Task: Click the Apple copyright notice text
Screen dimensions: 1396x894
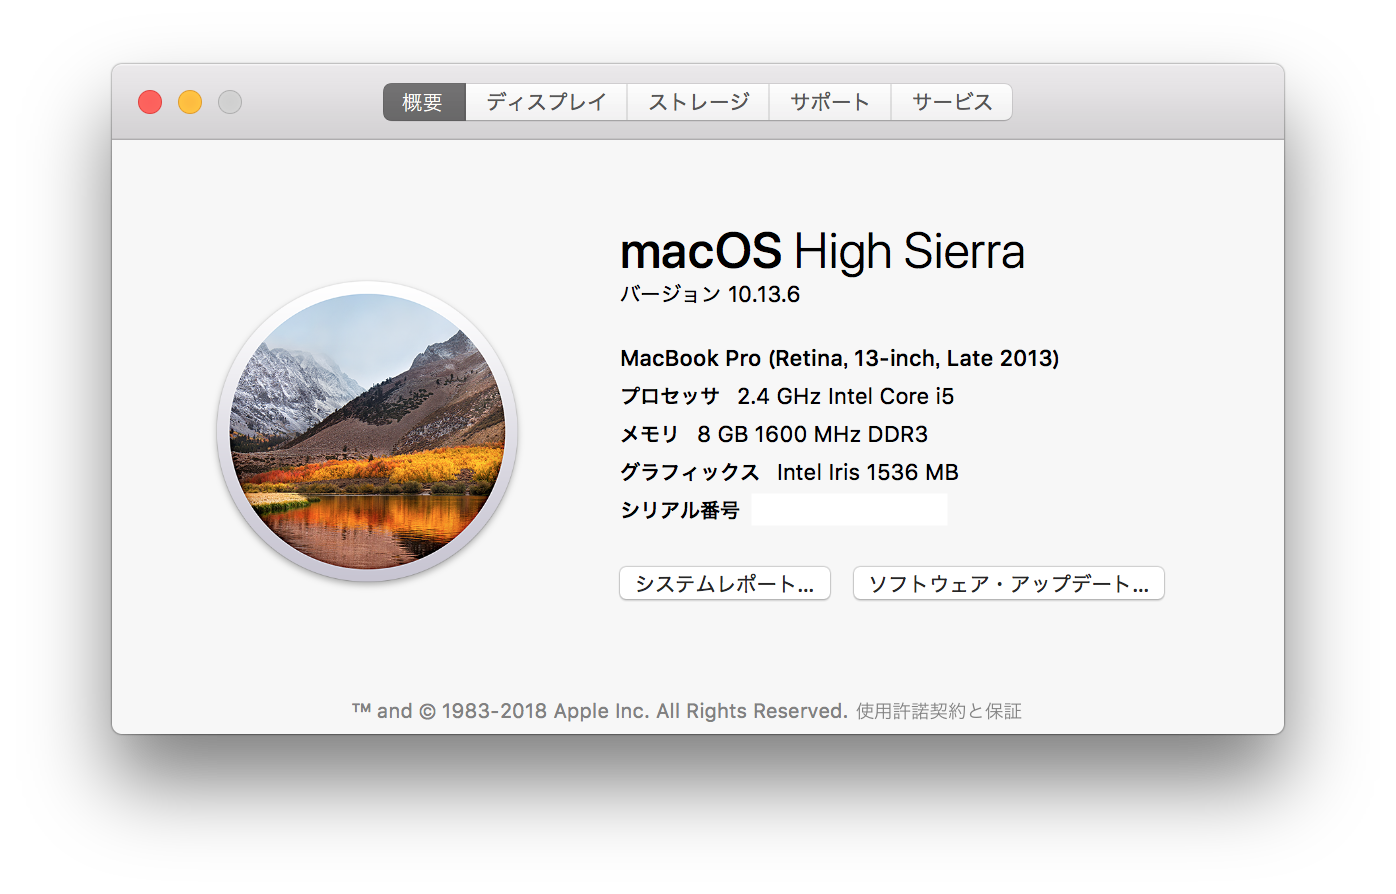Action: [600, 711]
